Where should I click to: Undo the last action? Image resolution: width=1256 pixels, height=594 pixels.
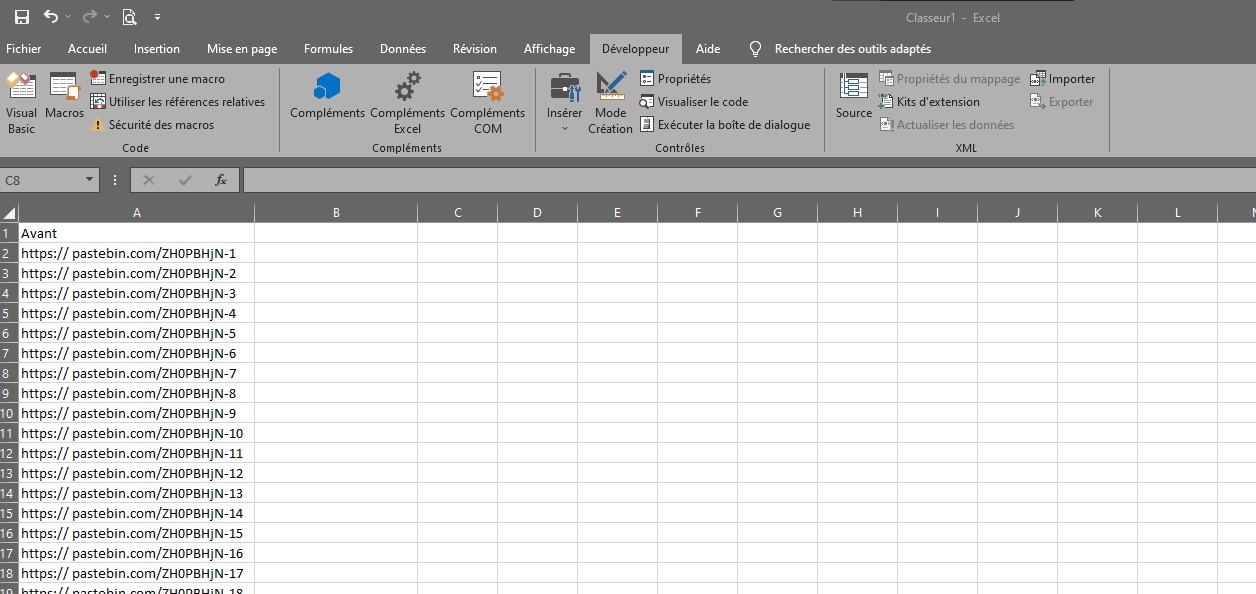(50, 17)
